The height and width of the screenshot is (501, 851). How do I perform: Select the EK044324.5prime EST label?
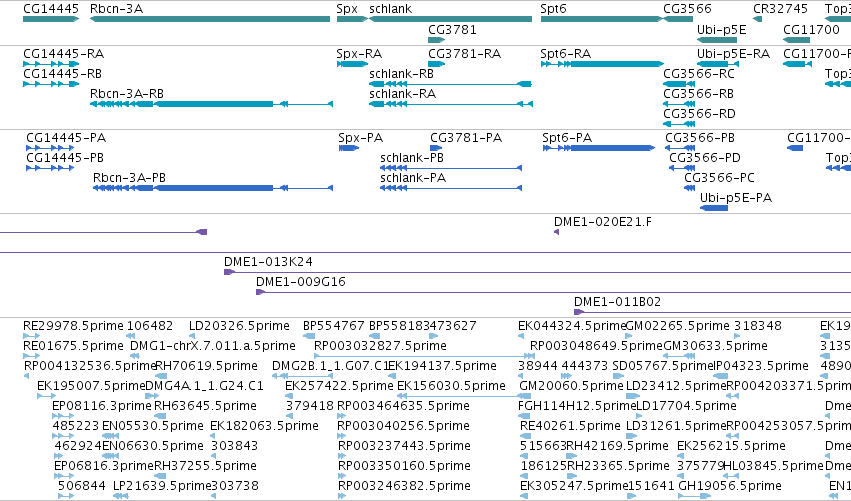[572, 326]
